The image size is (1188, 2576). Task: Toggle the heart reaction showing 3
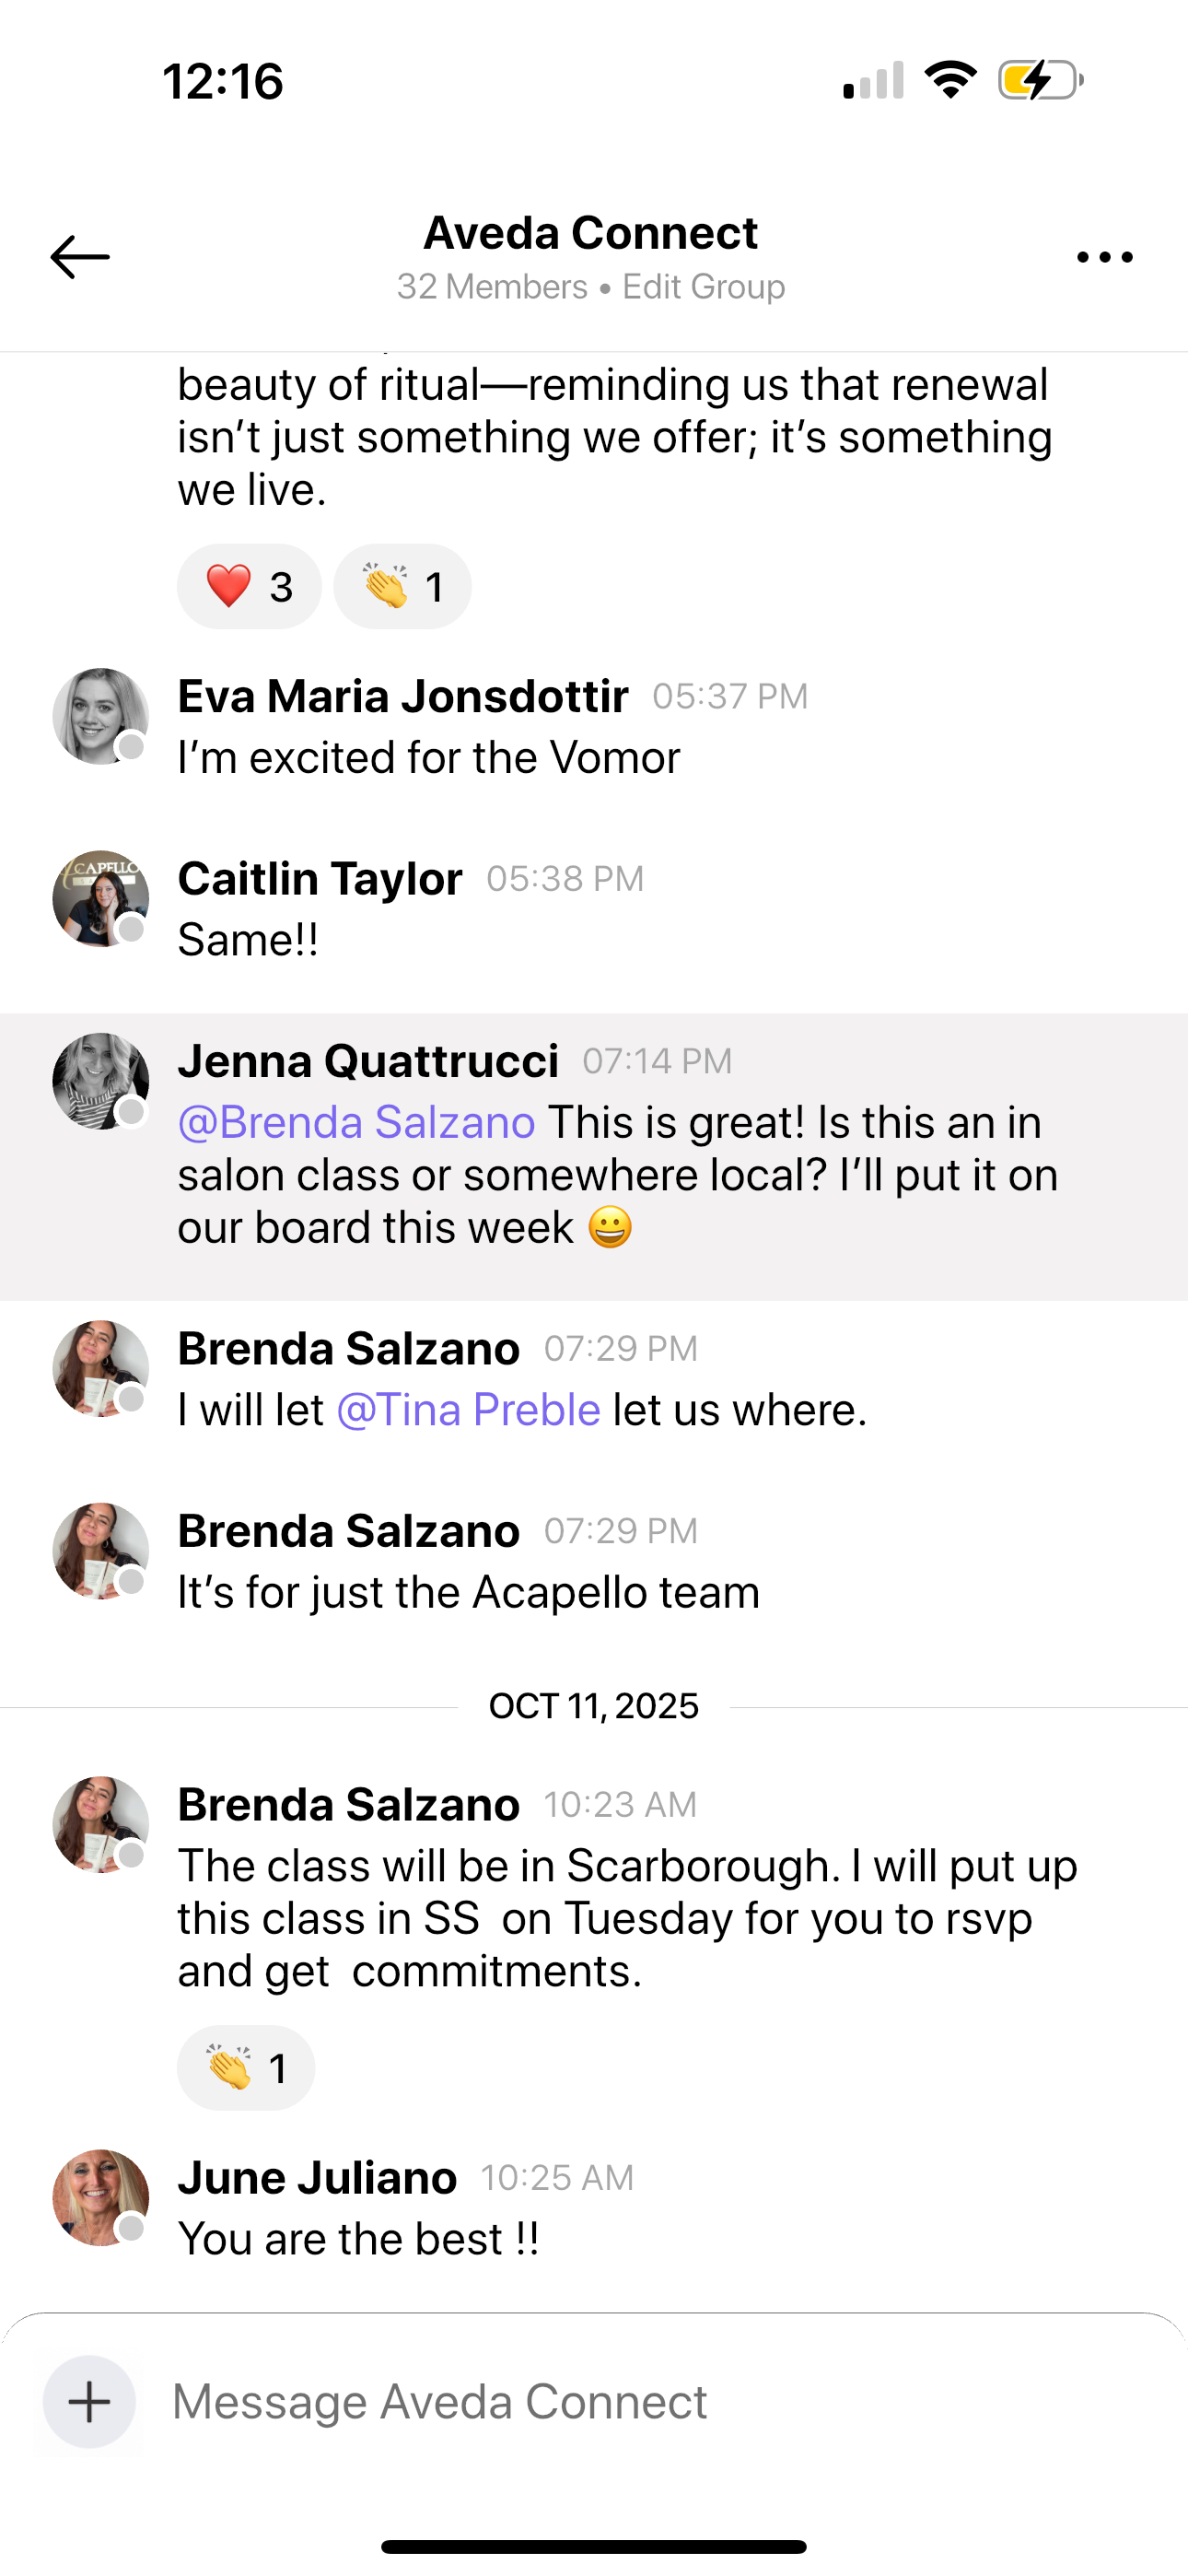pyautogui.click(x=249, y=586)
